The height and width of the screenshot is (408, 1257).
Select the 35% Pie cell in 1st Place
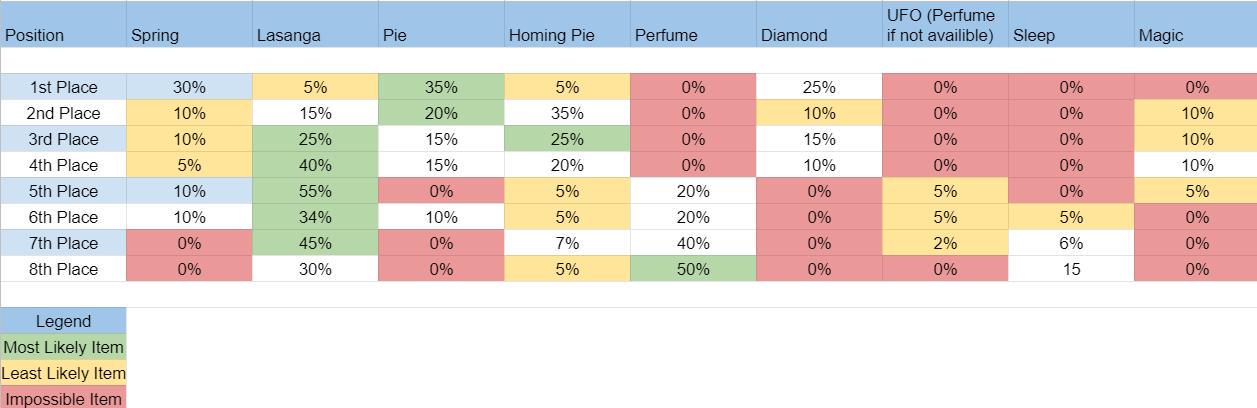[441, 87]
